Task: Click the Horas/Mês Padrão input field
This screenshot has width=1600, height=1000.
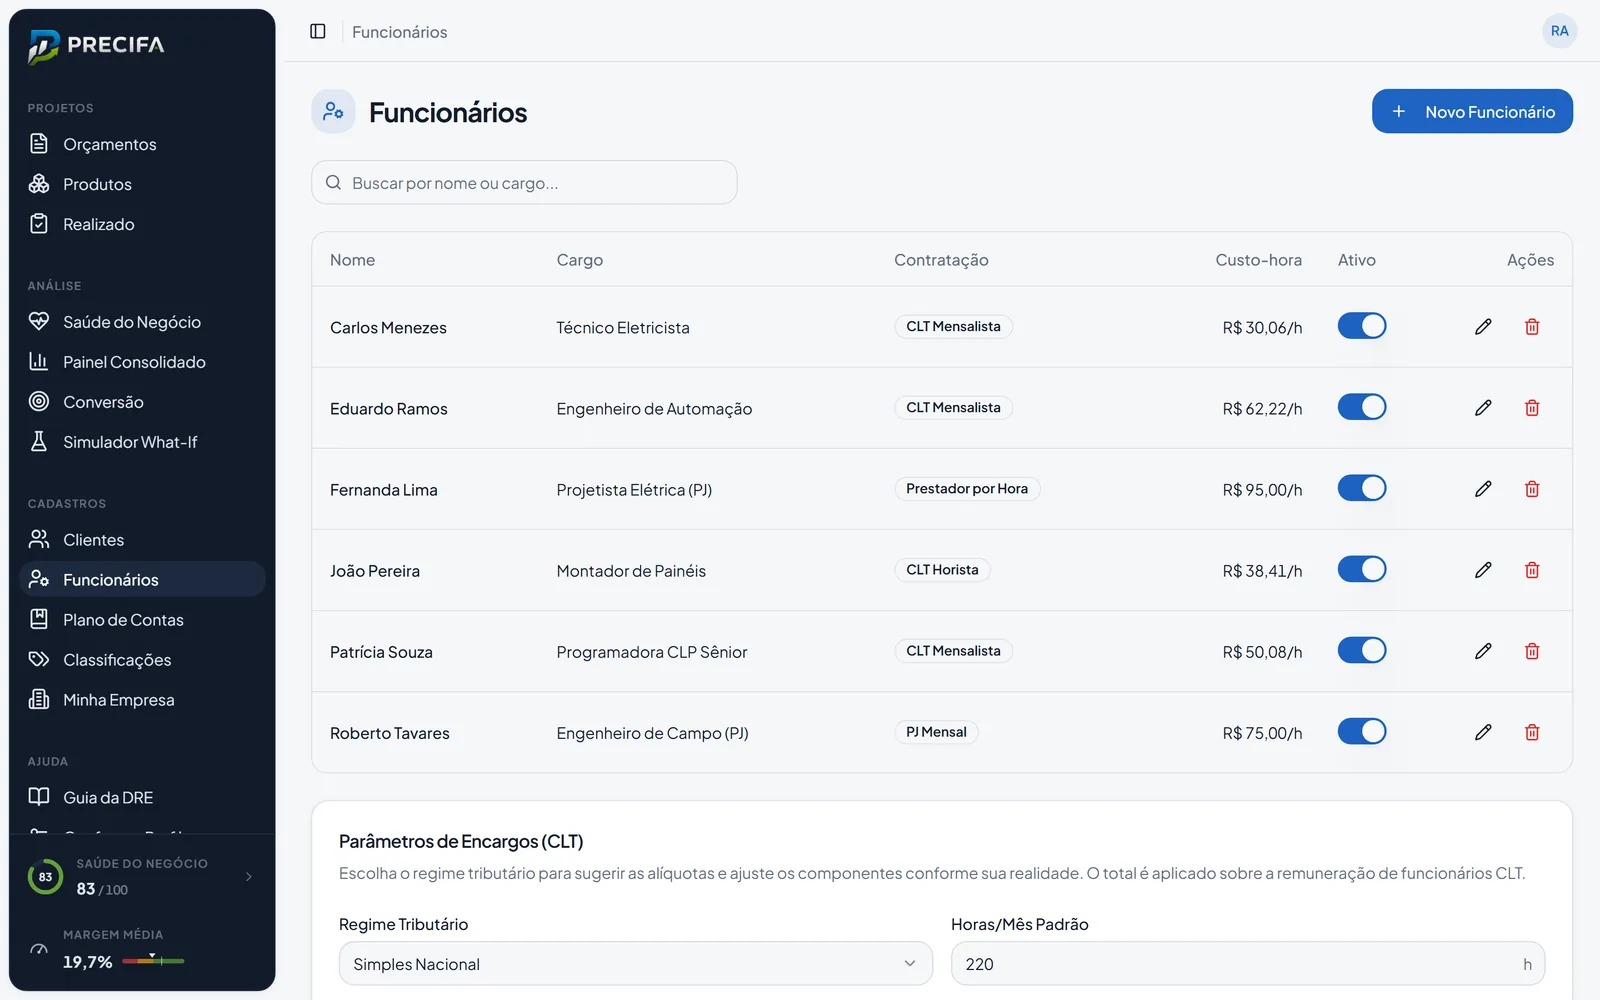Action: [x=1248, y=964]
